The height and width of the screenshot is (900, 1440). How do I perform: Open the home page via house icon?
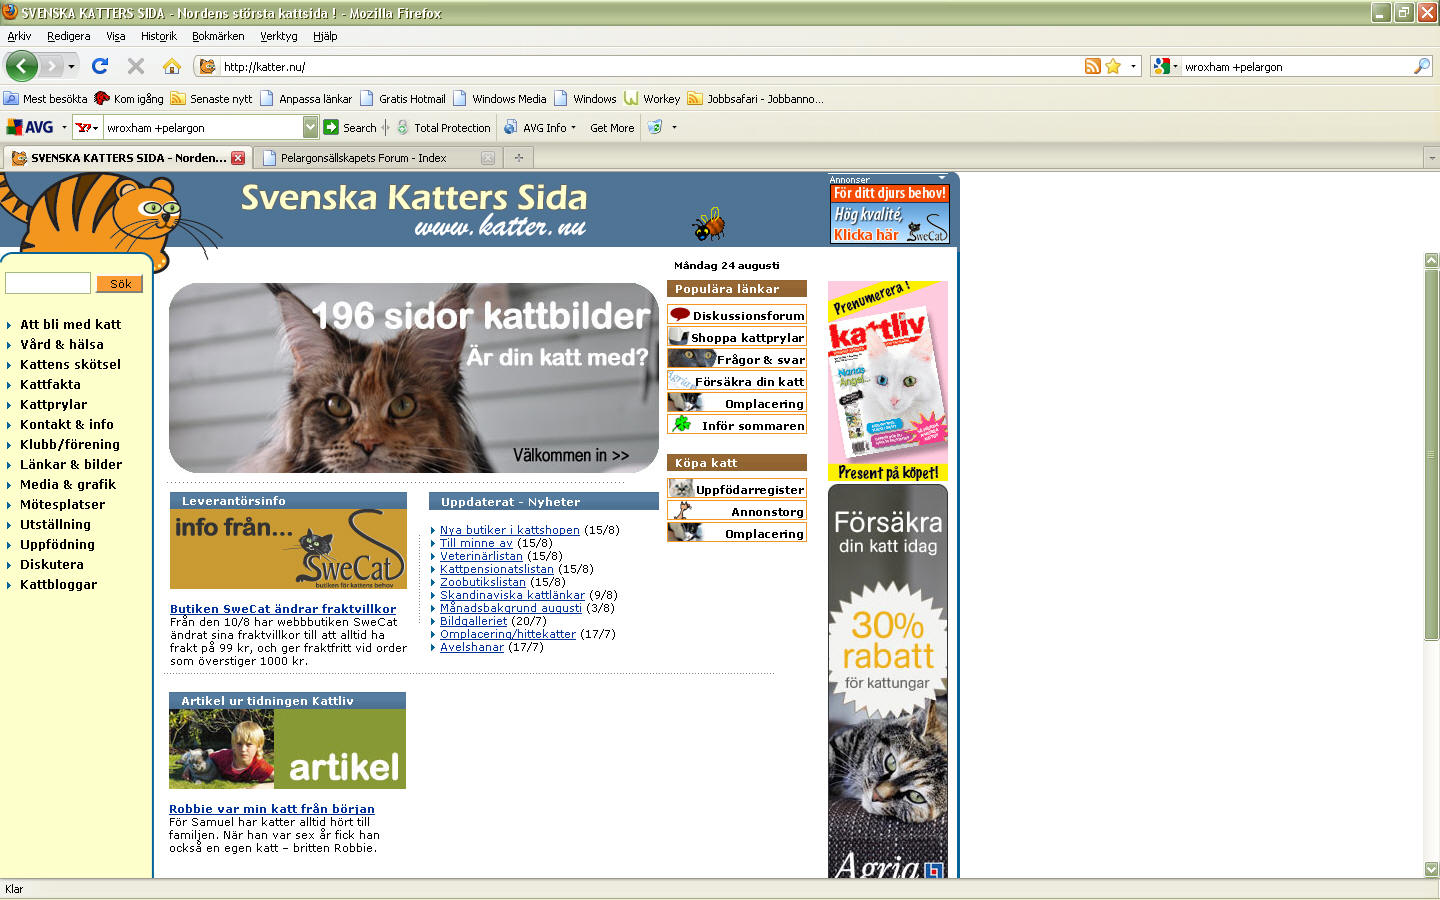tap(172, 66)
